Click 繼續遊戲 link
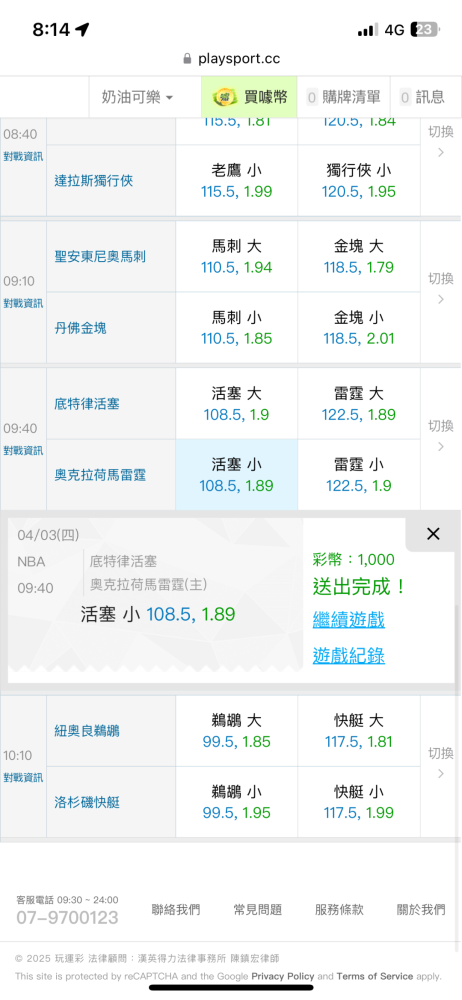 (349, 619)
